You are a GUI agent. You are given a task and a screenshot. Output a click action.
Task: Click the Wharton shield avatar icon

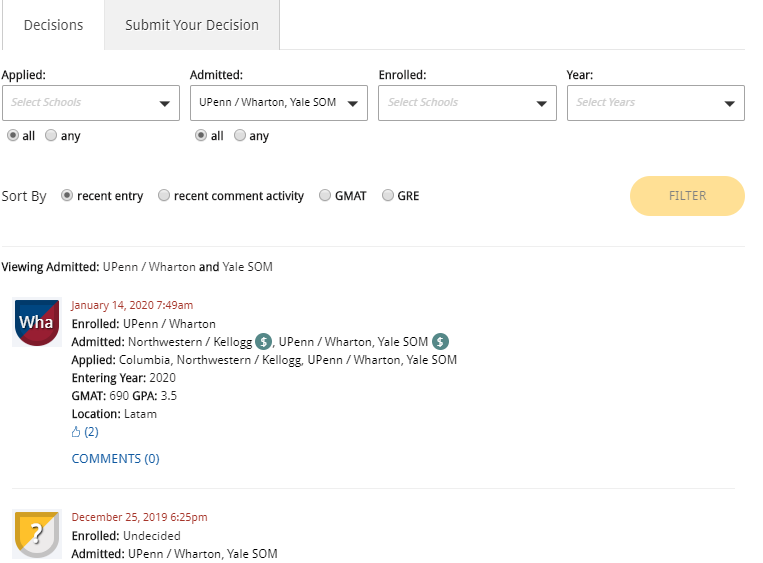click(x=37, y=322)
